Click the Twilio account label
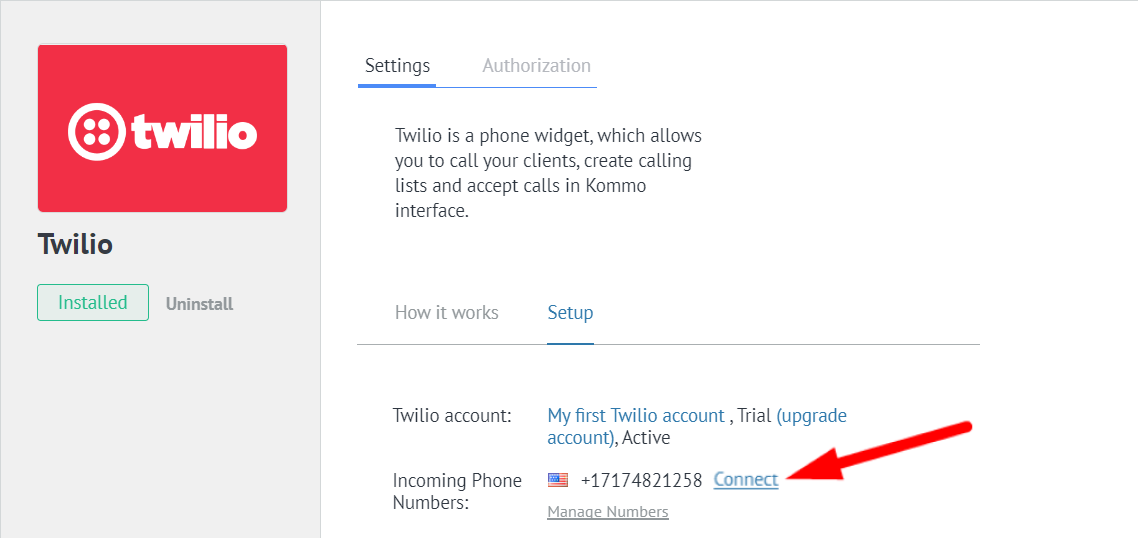The width and height of the screenshot is (1138, 538). click(452, 416)
